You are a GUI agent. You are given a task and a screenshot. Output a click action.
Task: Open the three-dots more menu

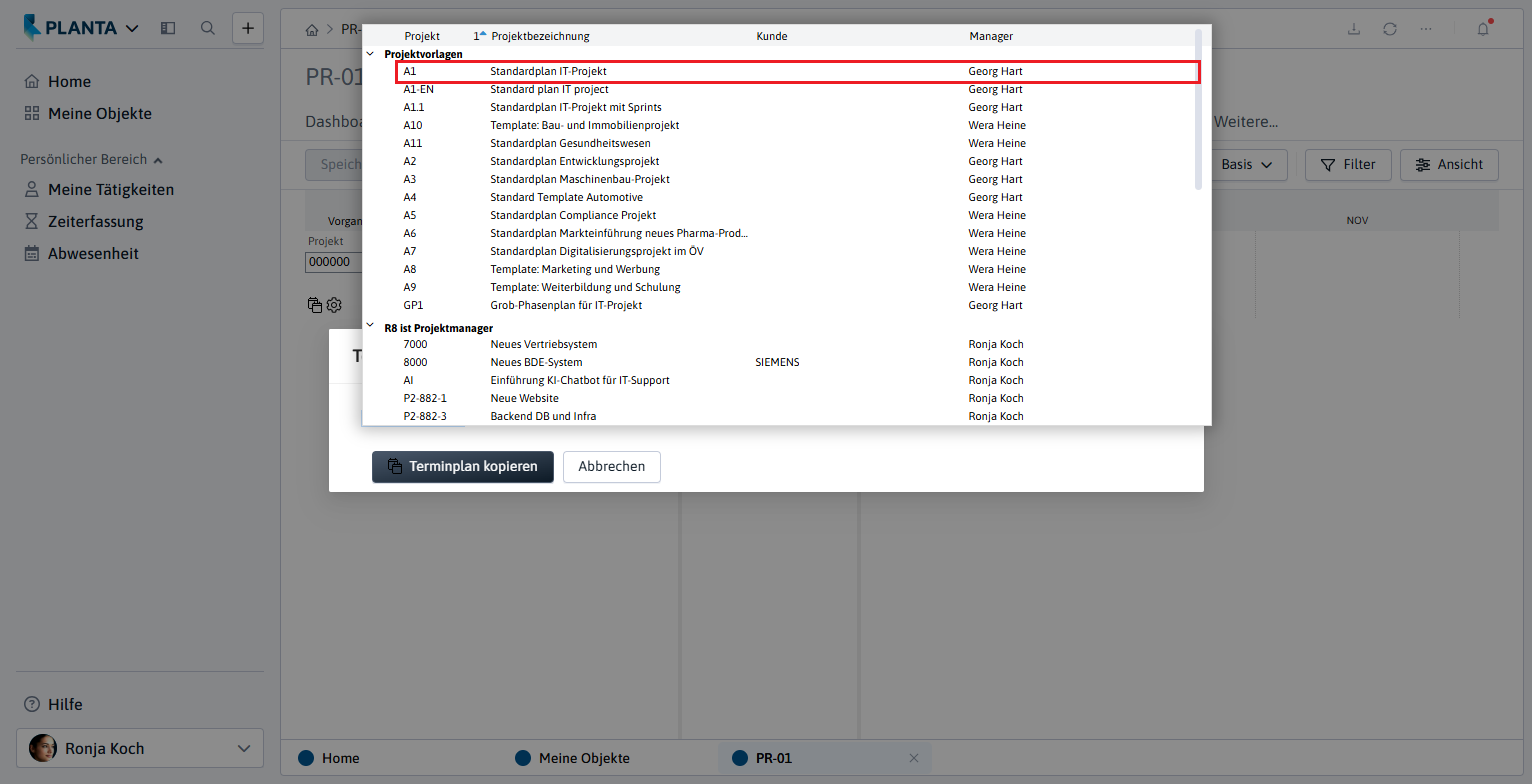[x=1426, y=29]
